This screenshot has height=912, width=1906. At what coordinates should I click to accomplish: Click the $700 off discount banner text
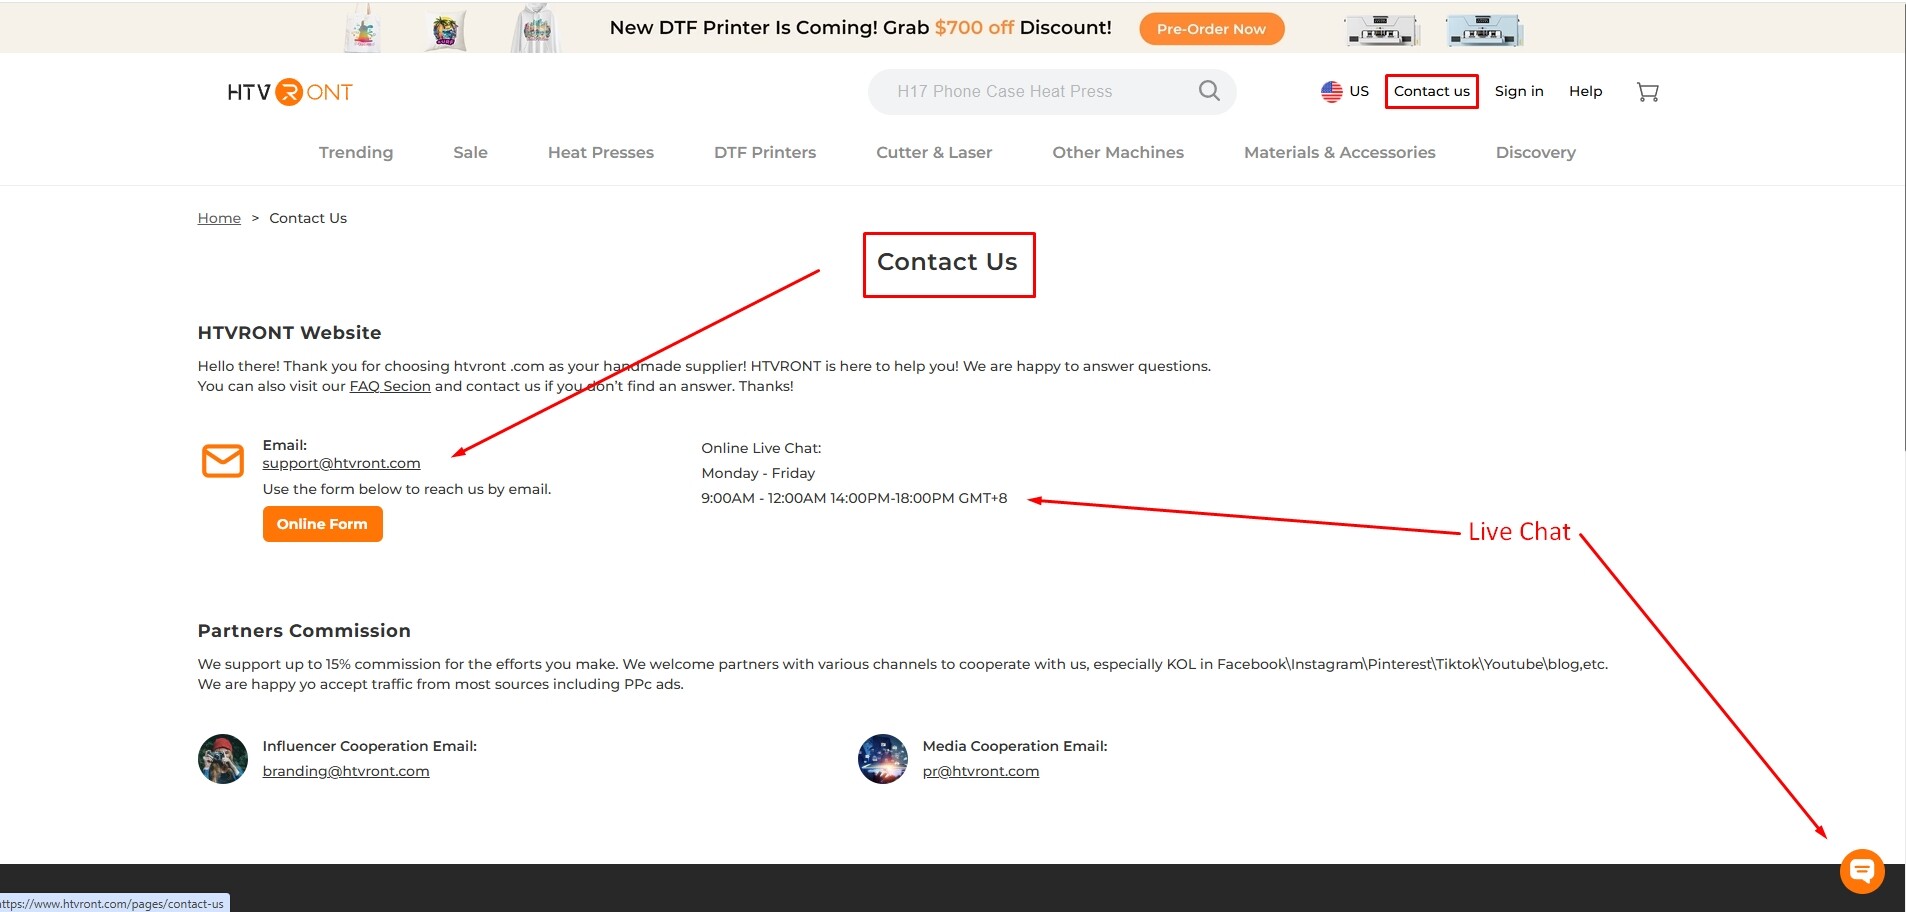coord(974,28)
